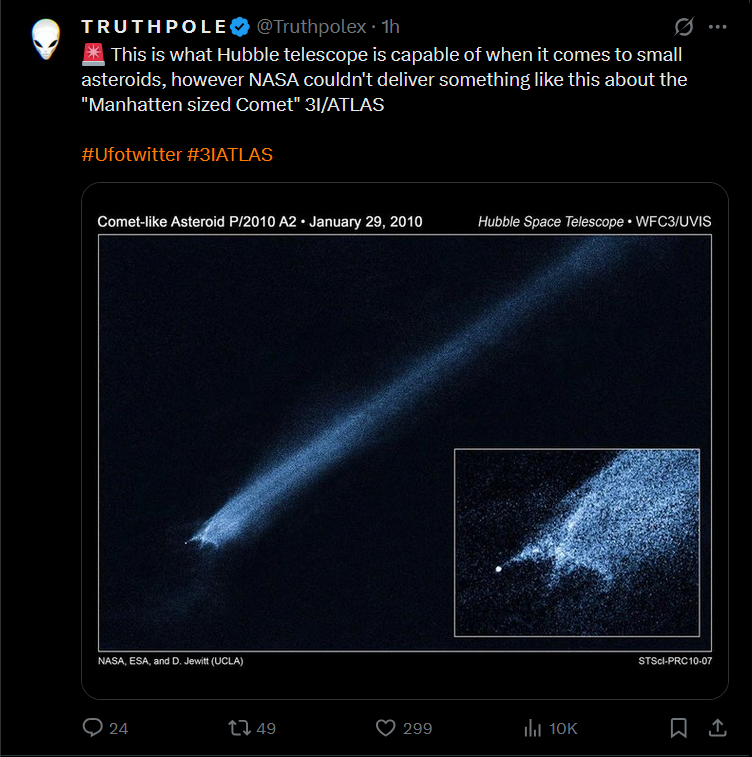Open the @Truthpolex handle link
This screenshot has height=757, width=752.
point(311,27)
